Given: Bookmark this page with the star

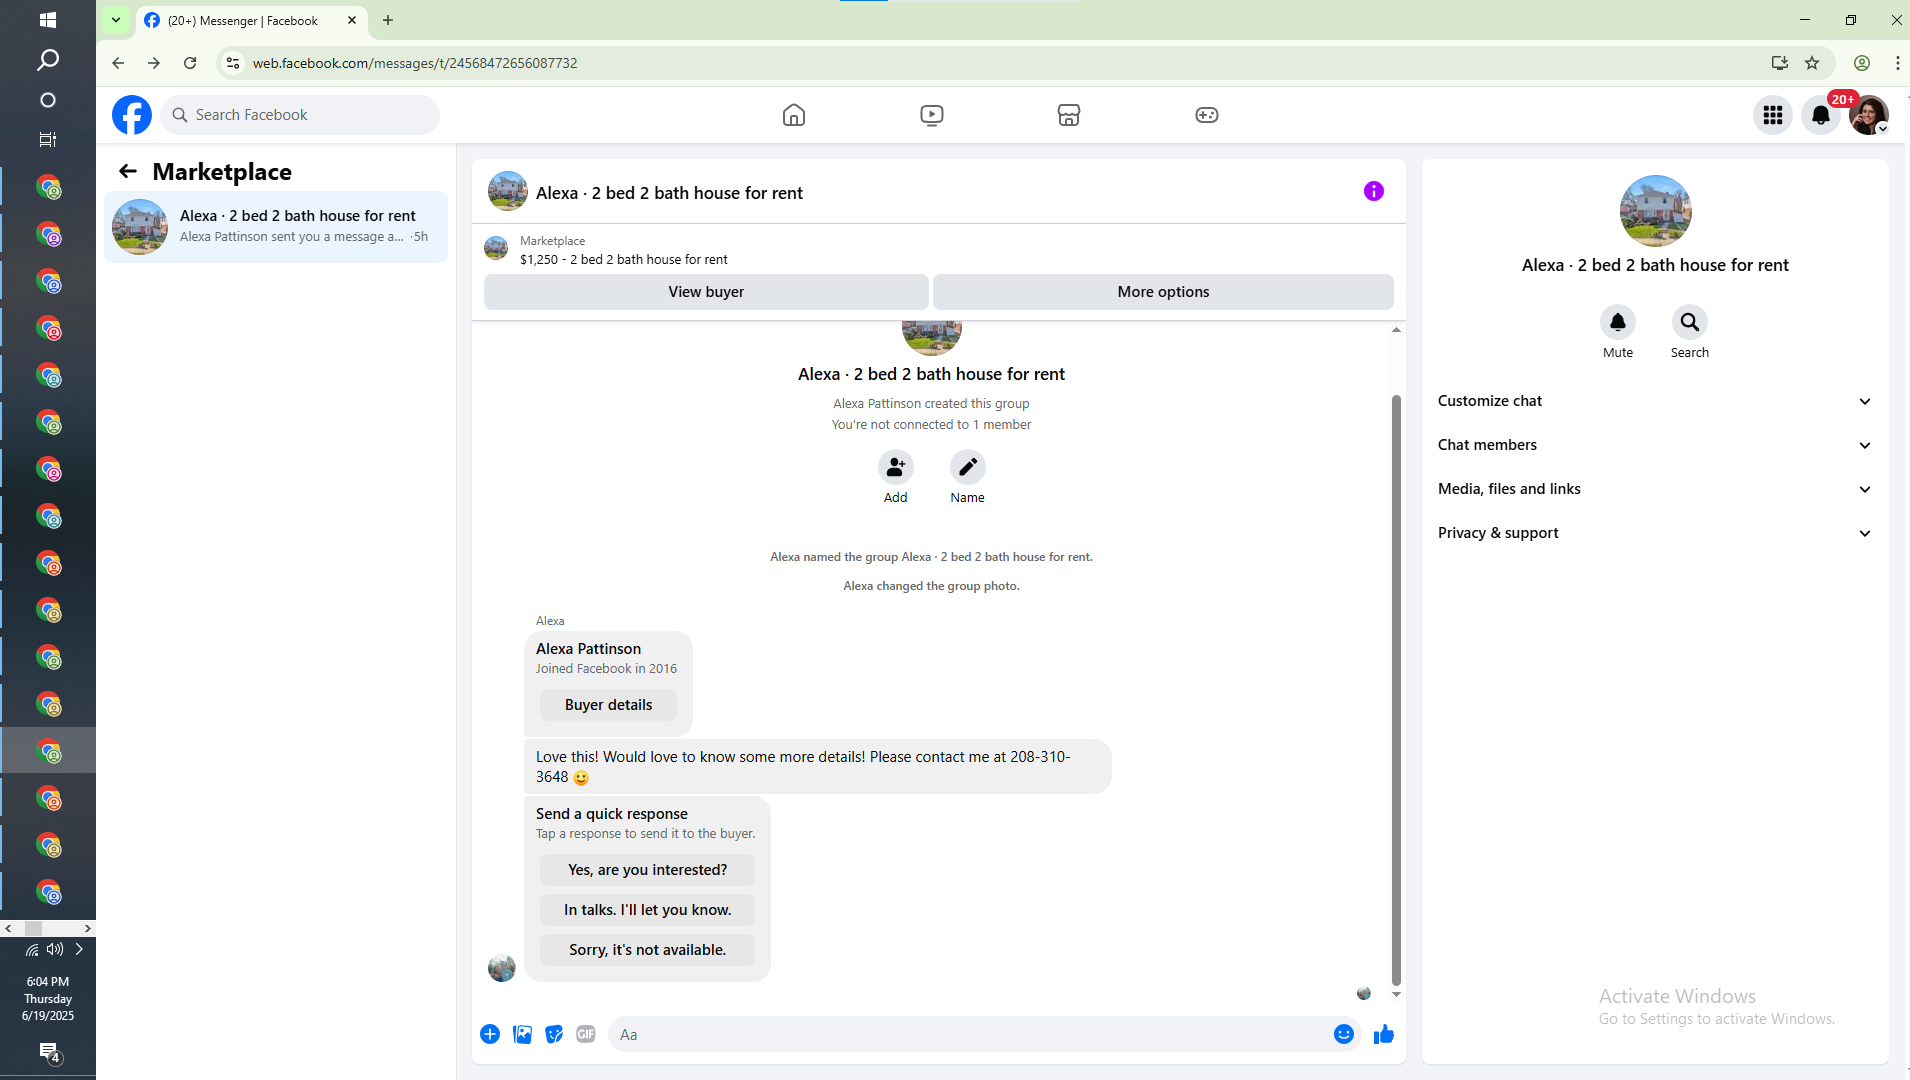Looking at the screenshot, I should [x=1812, y=63].
